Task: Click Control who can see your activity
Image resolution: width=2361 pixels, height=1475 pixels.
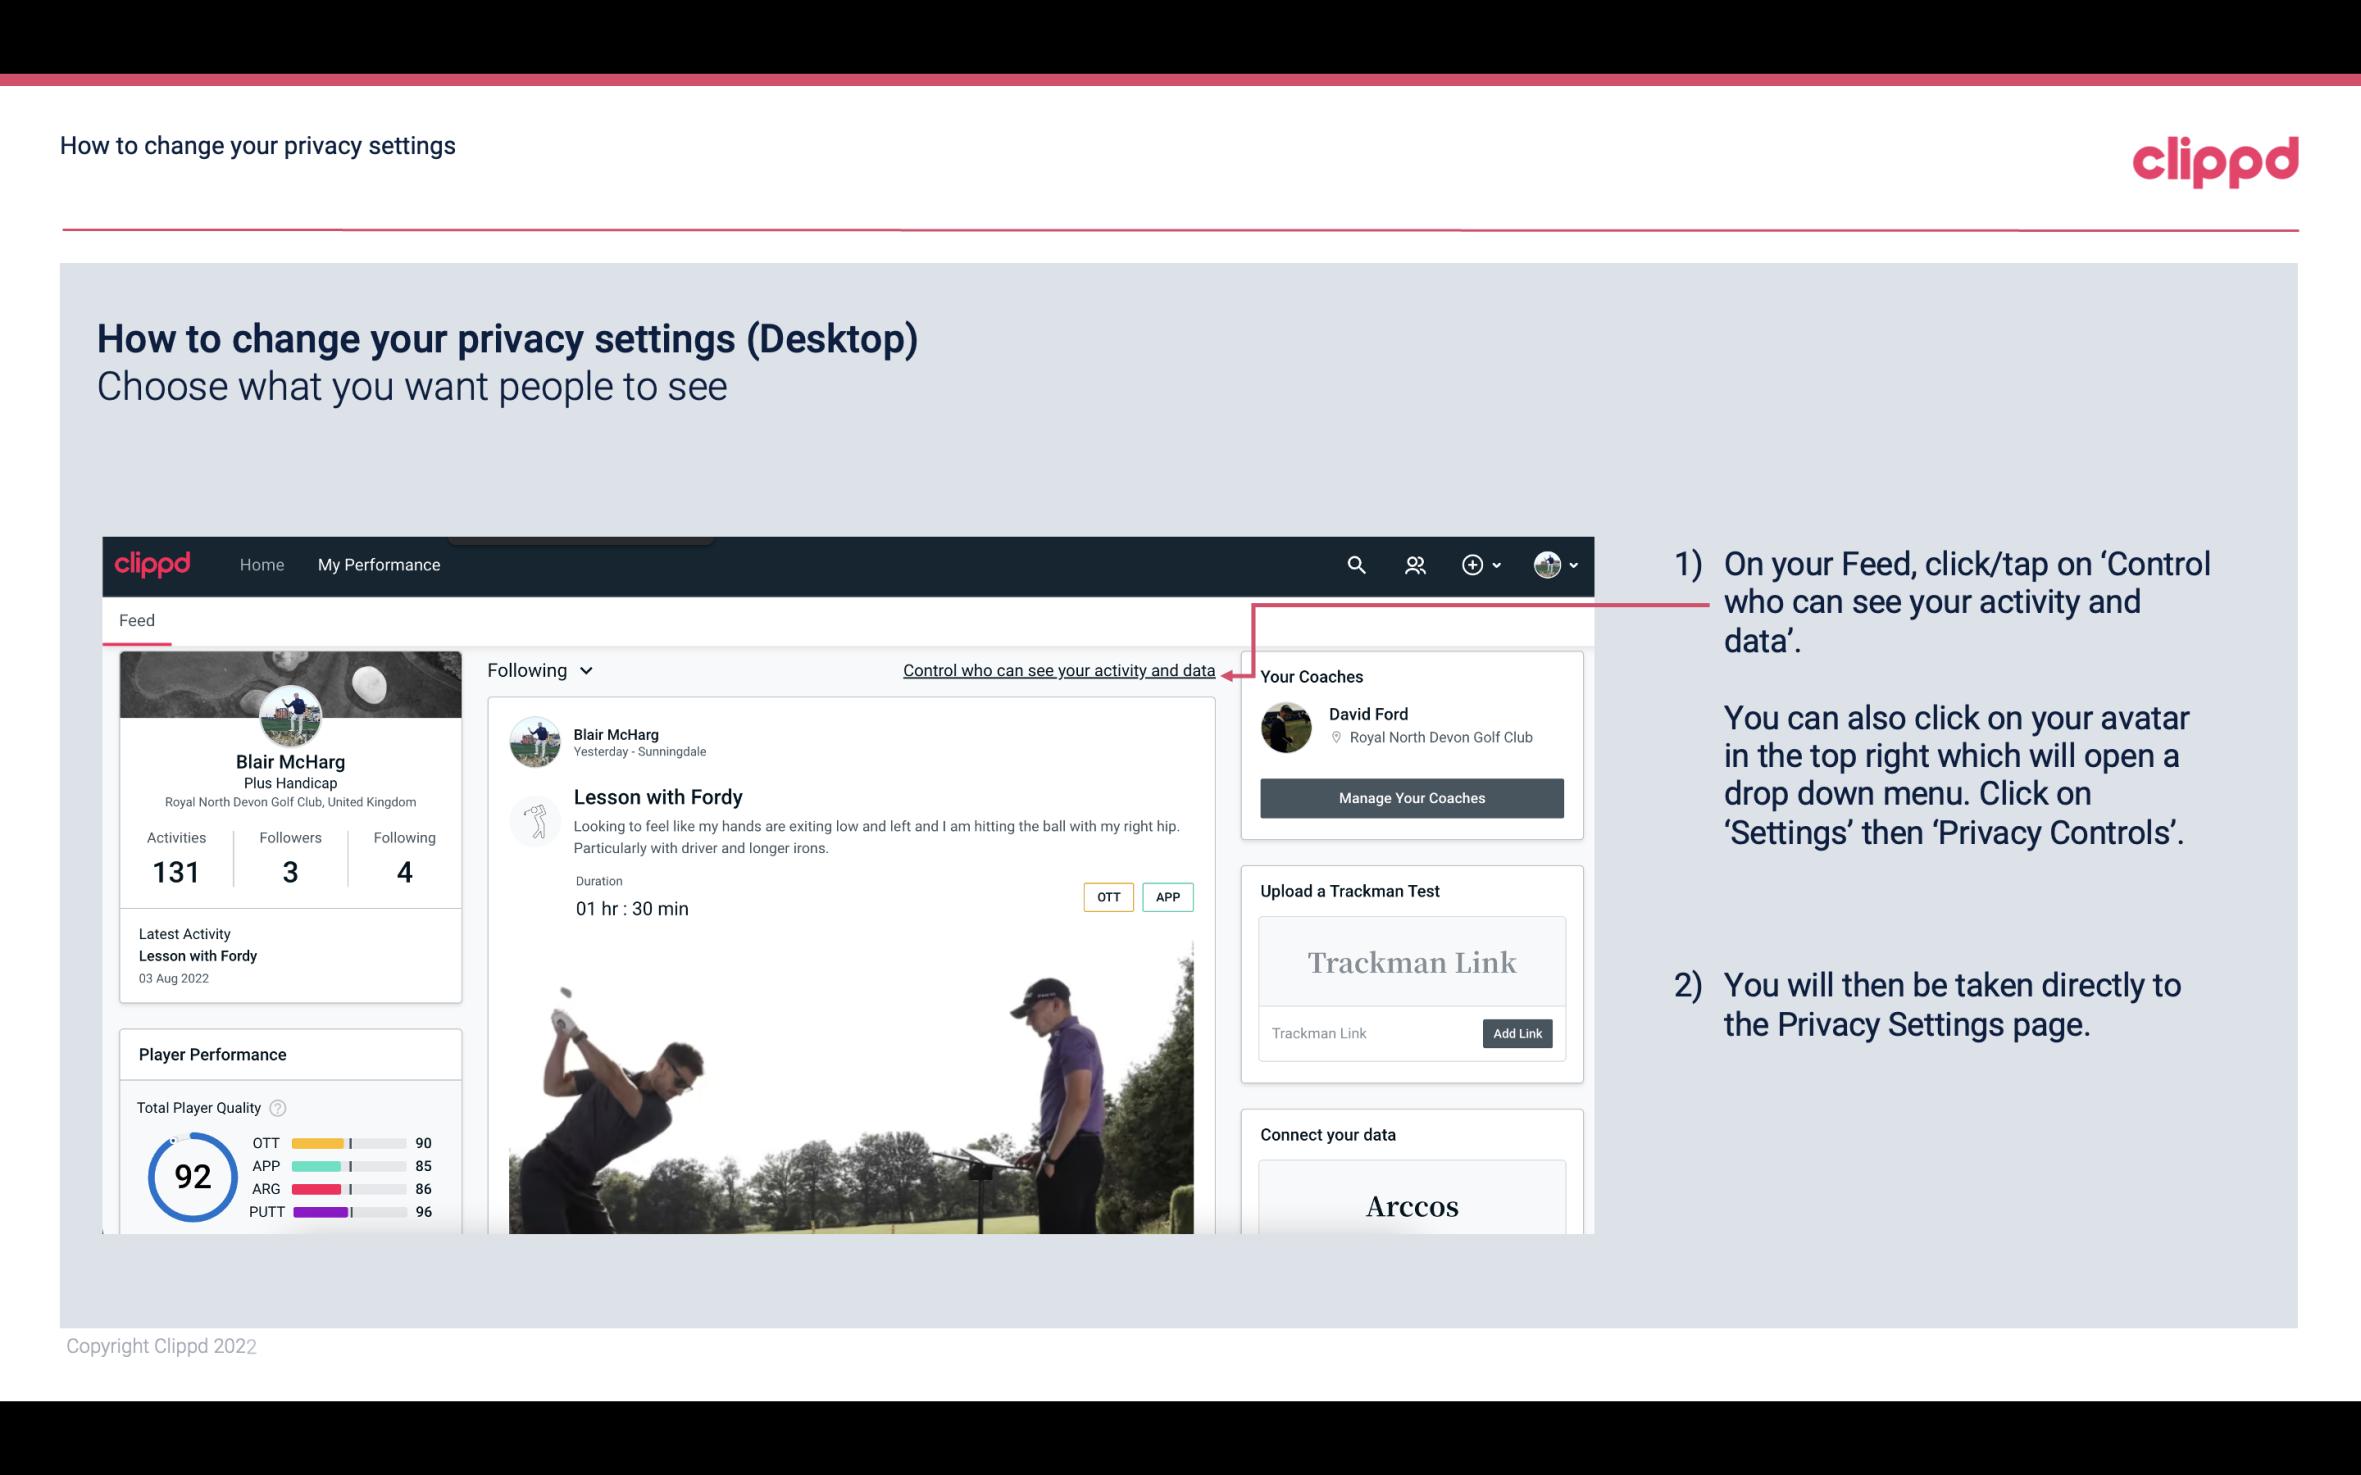Action: click(x=1058, y=670)
